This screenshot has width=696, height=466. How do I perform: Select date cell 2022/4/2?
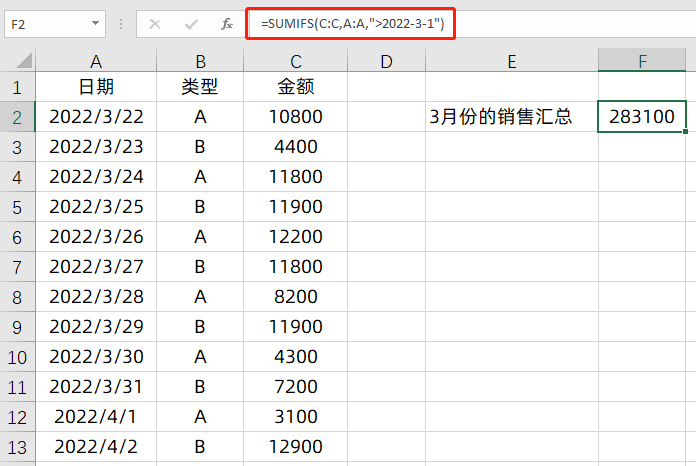[x=96, y=447]
